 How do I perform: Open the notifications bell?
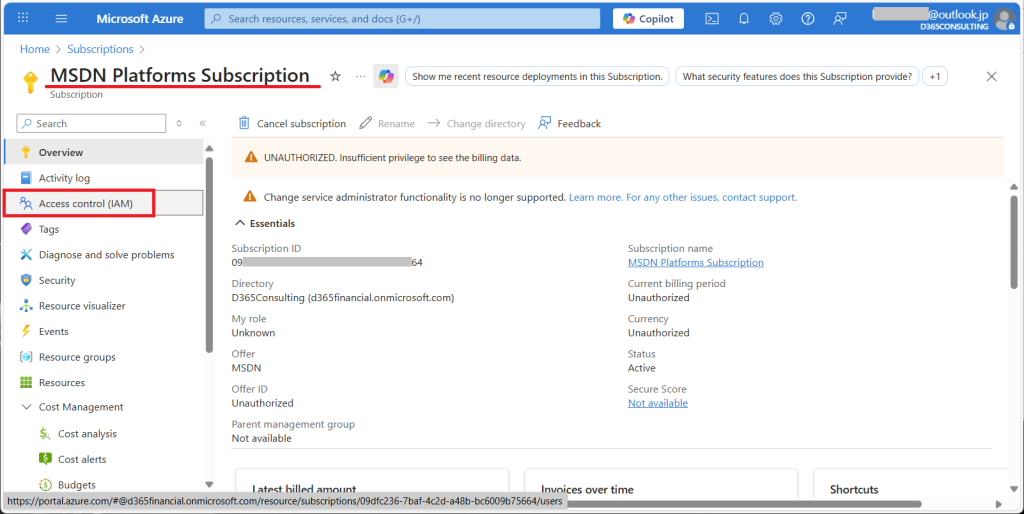click(x=744, y=18)
